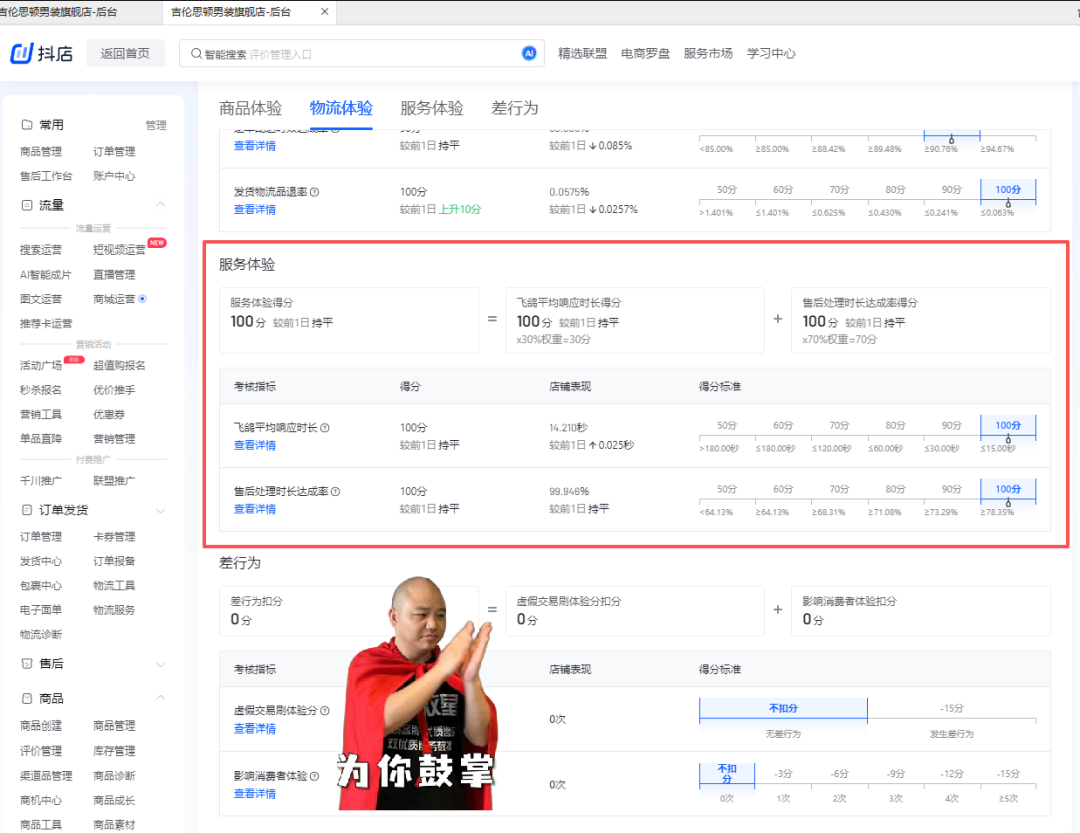
Task: Click the AI icon in search box
Action: click(x=529, y=53)
